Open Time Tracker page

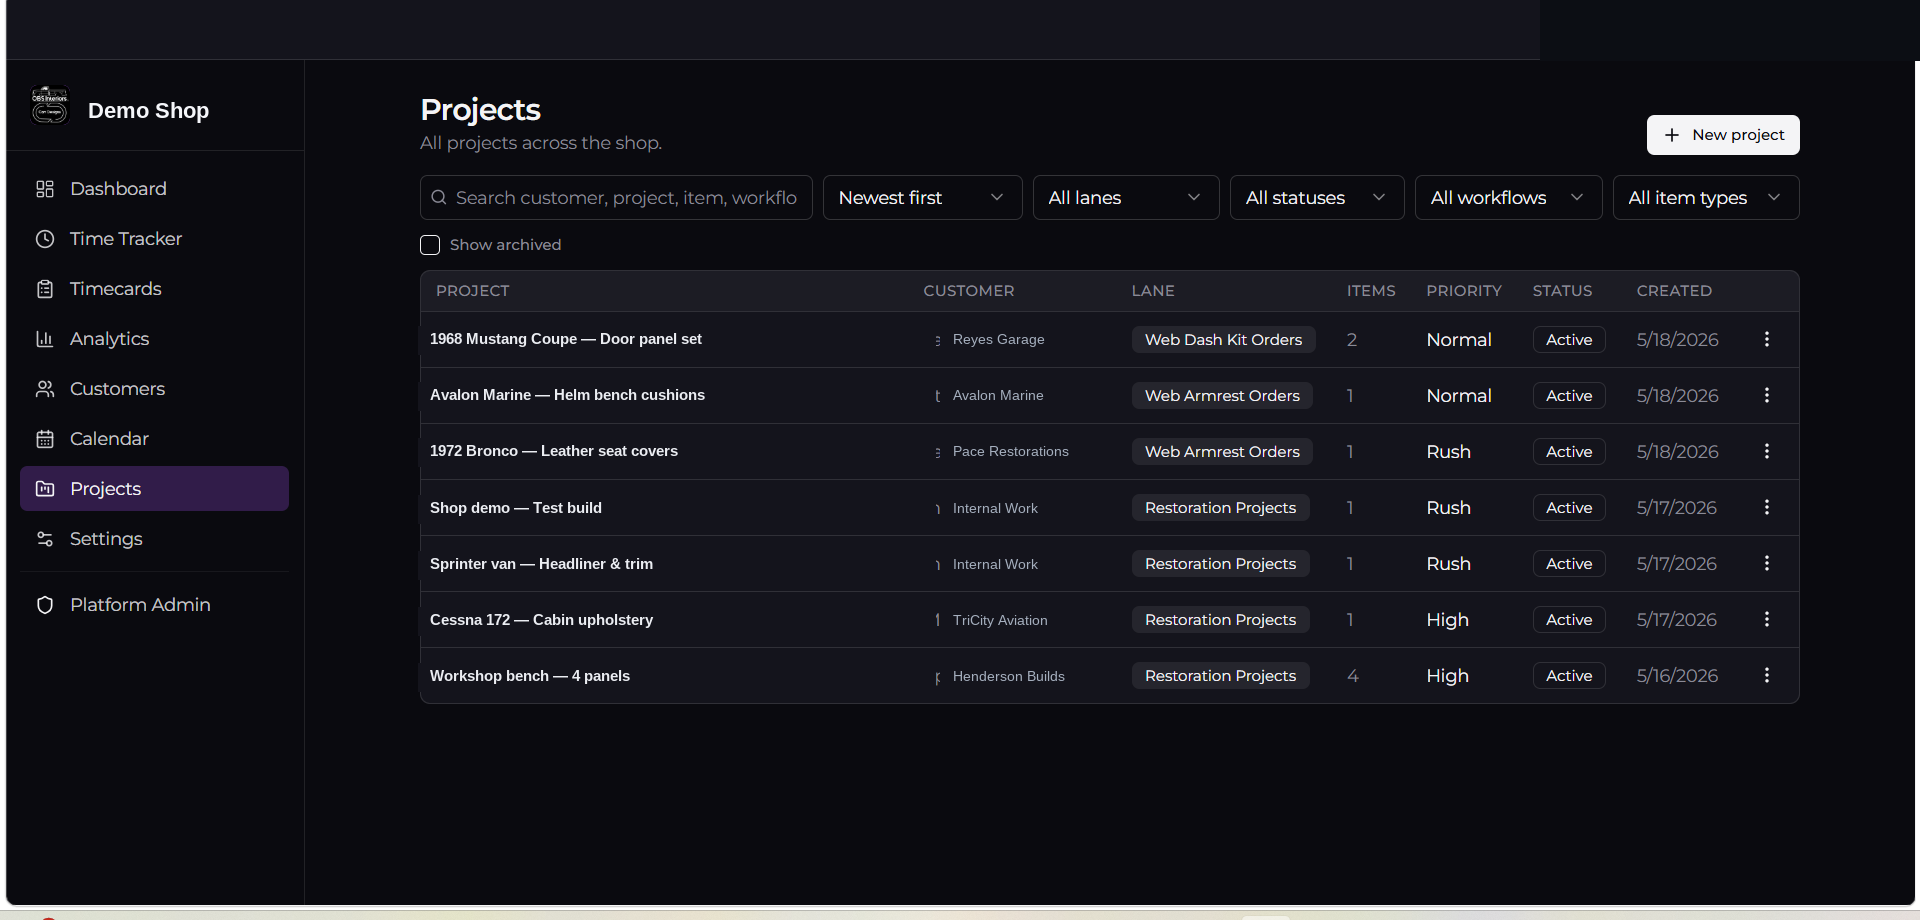(x=154, y=239)
